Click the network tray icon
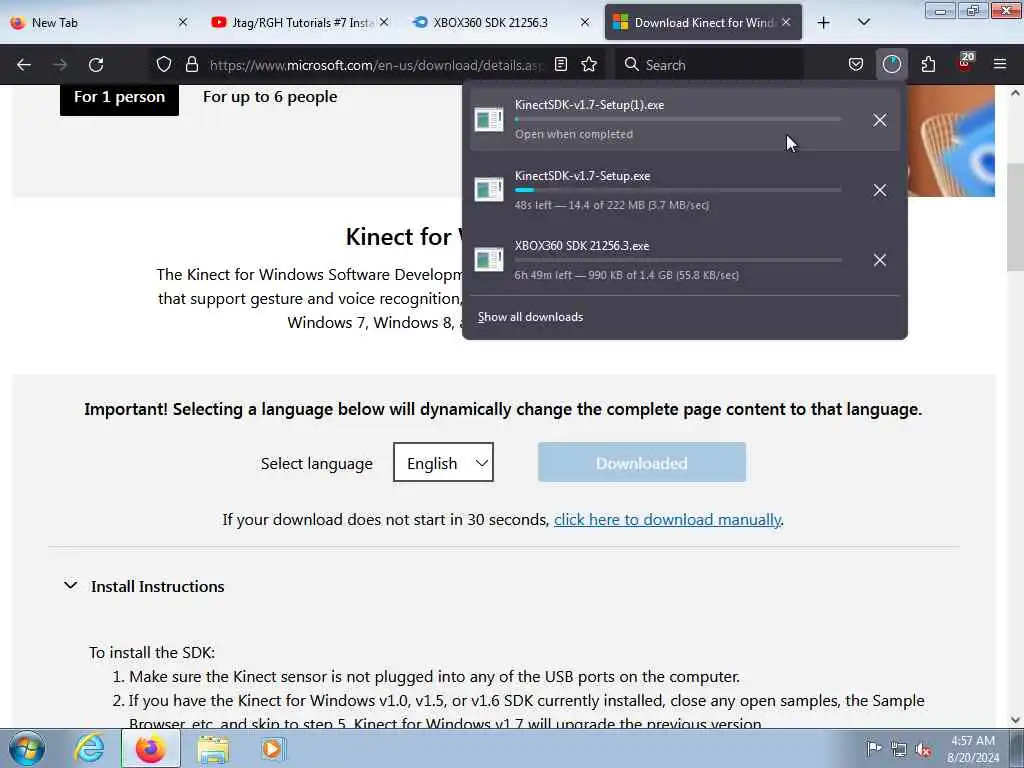Screen dimensions: 1024x768 click(899, 749)
